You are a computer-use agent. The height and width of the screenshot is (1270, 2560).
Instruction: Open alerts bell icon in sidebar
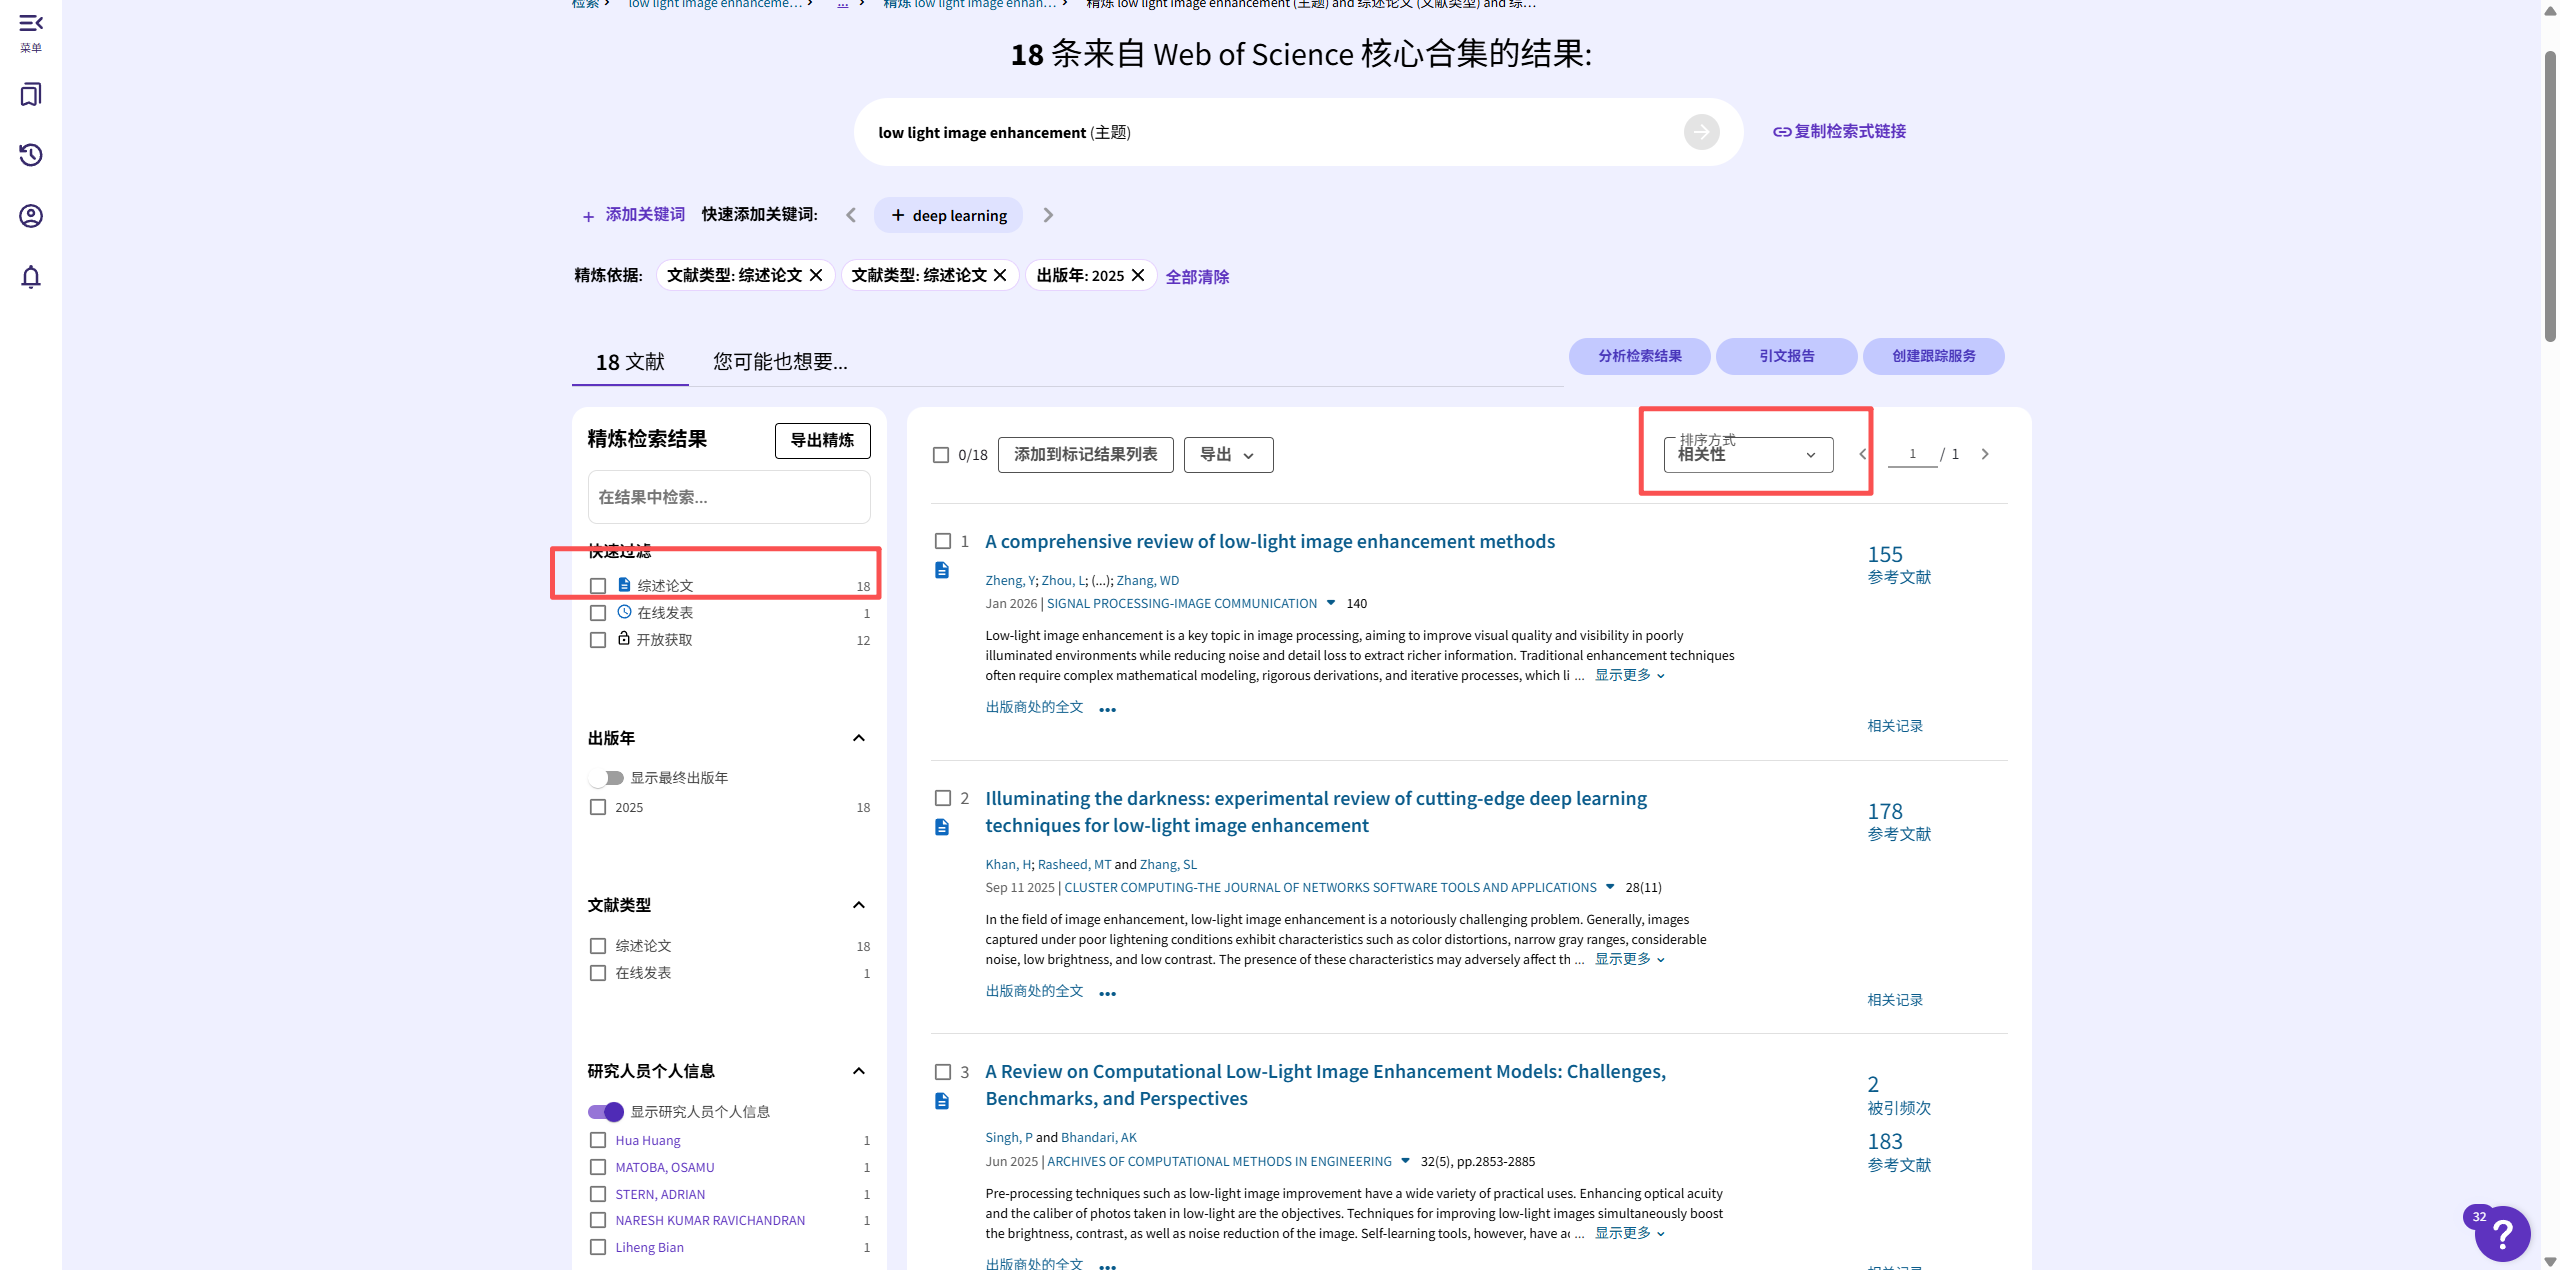(31, 277)
